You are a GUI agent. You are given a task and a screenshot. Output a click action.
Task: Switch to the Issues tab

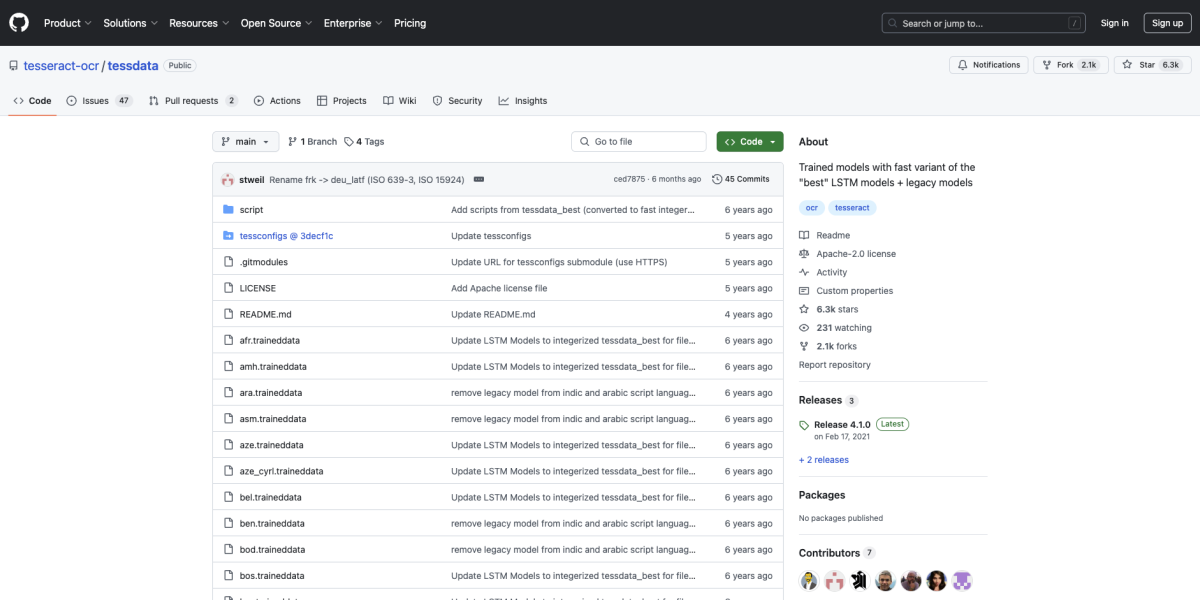pyautogui.click(x=98, y=101)
